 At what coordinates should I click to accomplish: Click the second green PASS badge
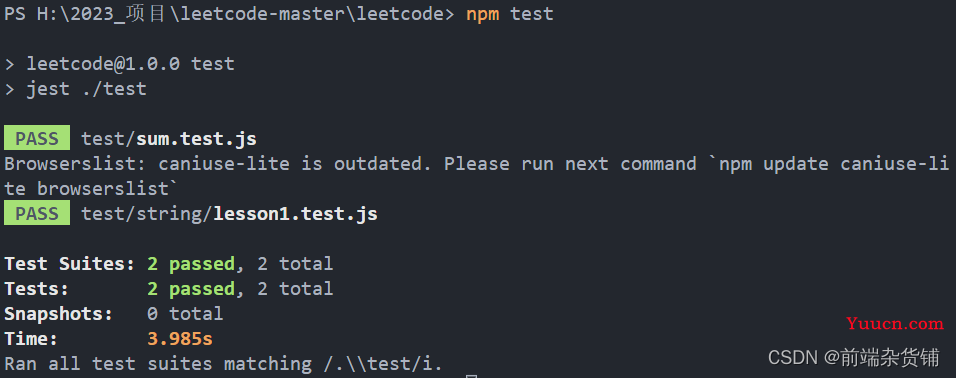pos(37,214)
